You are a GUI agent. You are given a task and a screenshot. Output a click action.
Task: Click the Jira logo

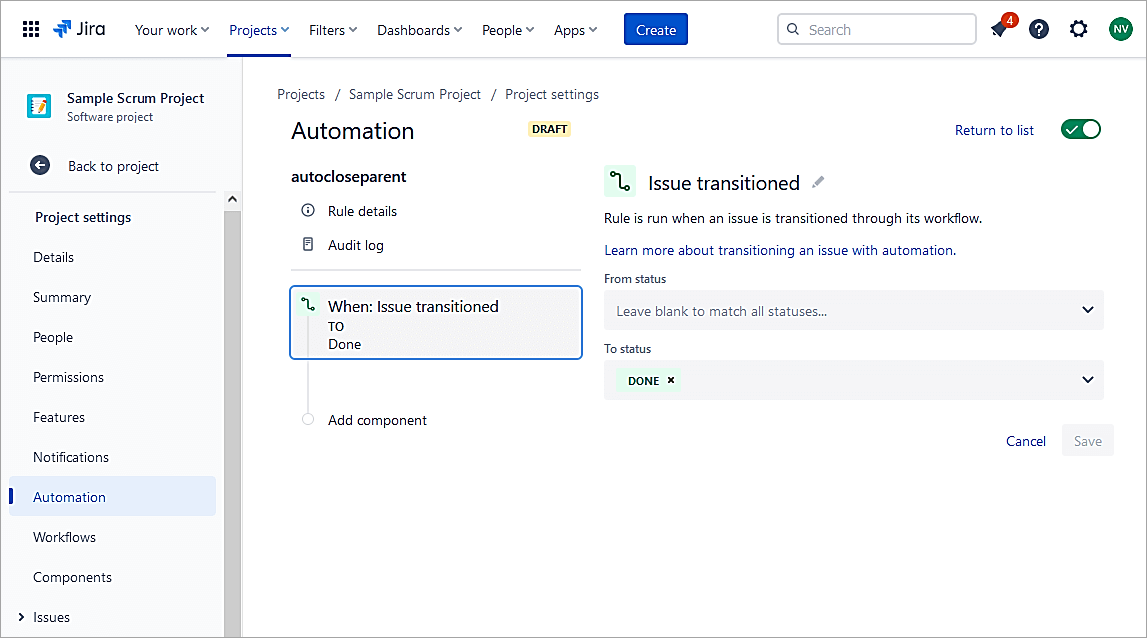[x=79, y=29]
